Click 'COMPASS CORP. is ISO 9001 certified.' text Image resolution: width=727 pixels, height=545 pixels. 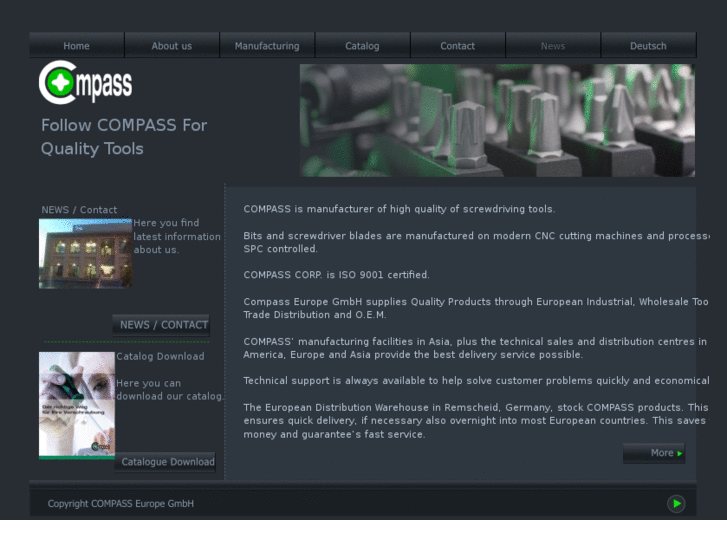click(337, 275)
